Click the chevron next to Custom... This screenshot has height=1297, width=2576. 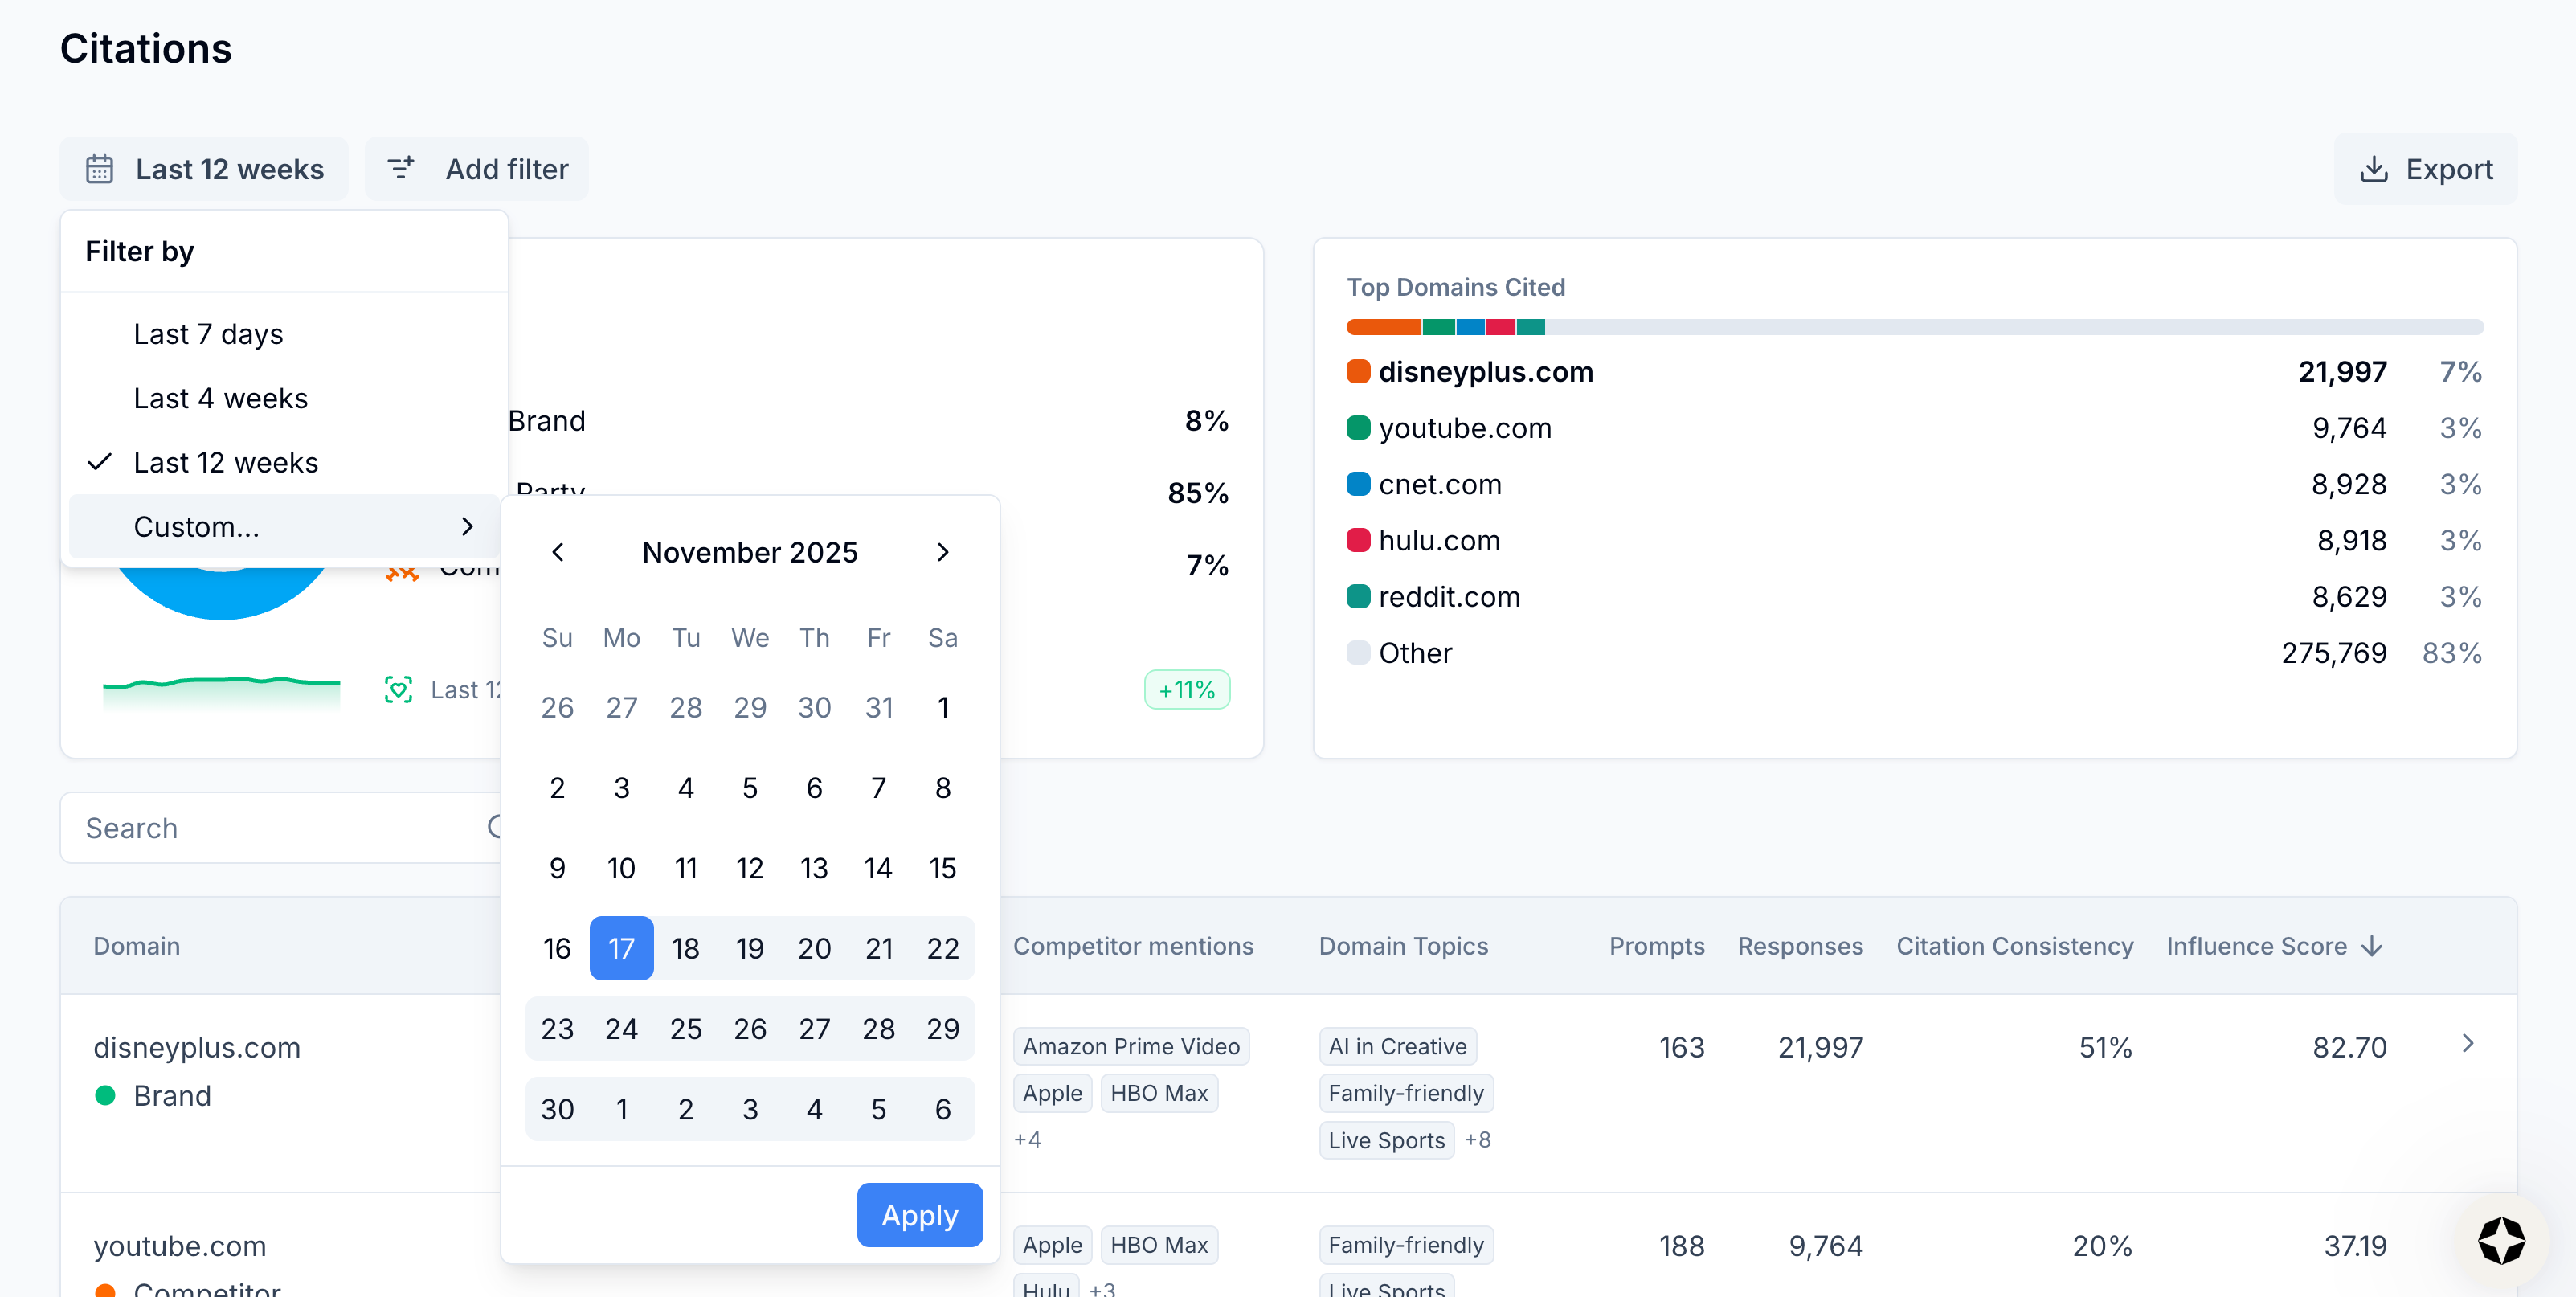click(467, 527)
